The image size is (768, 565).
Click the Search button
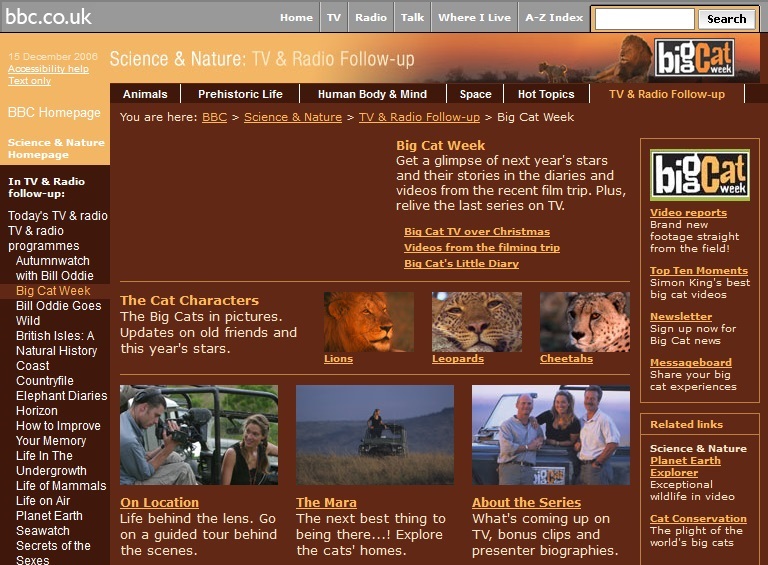pyautogui.click(x=726, y=19)
